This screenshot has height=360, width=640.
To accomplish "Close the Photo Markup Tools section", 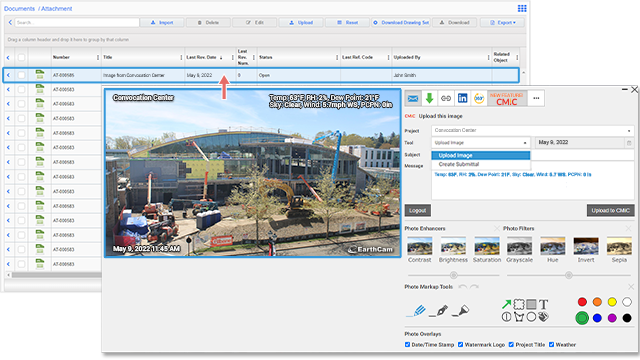I will tap(631, 287).
